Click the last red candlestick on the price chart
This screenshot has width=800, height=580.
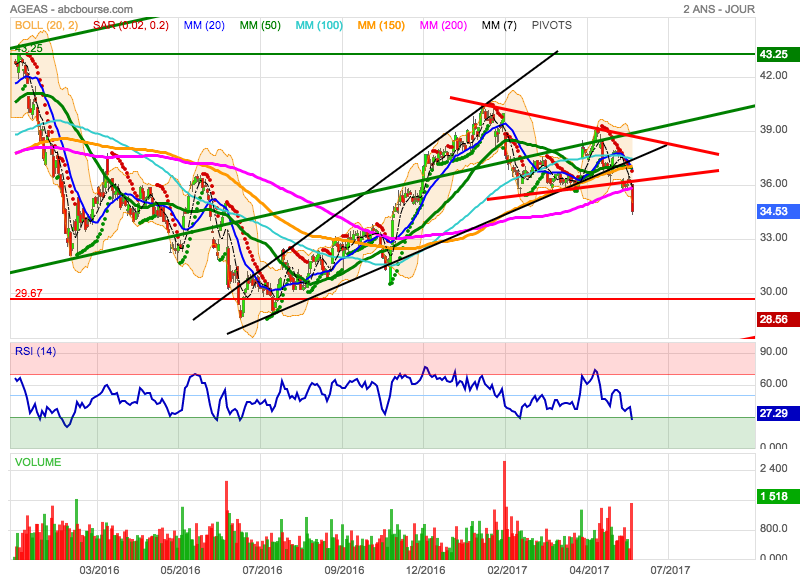coord(633,200)
